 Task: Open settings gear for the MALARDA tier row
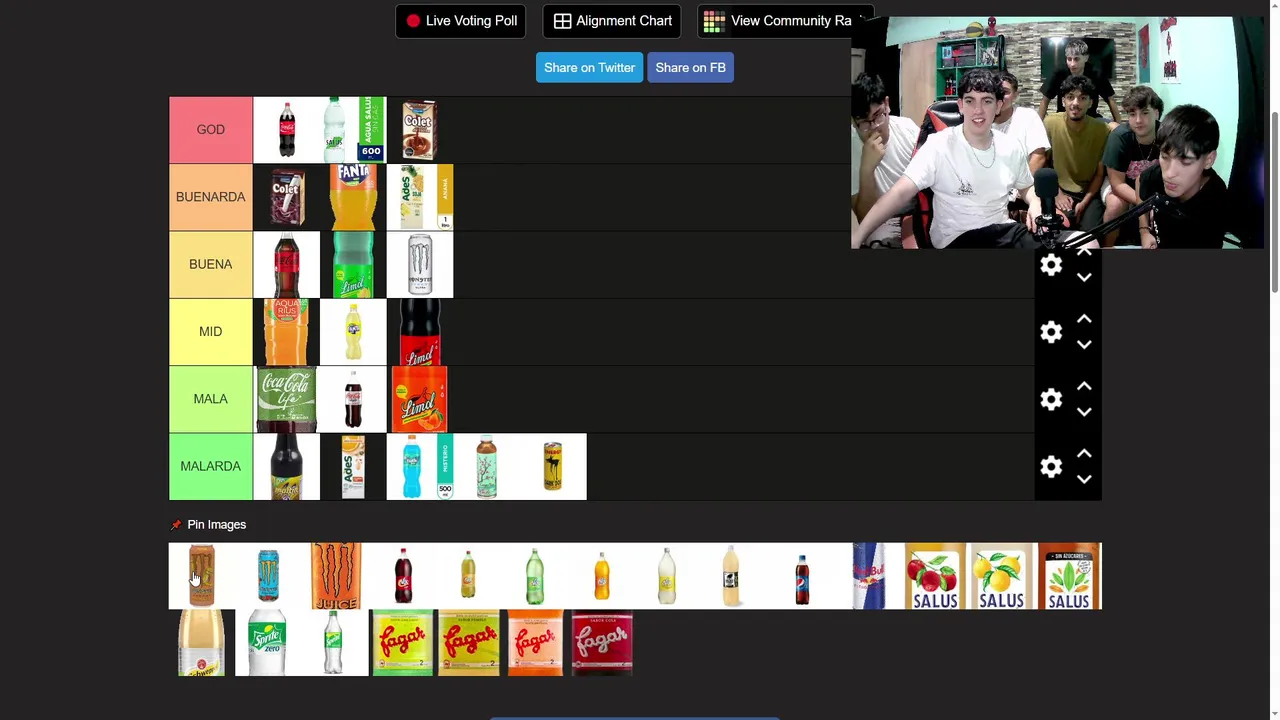[1051, 466]
